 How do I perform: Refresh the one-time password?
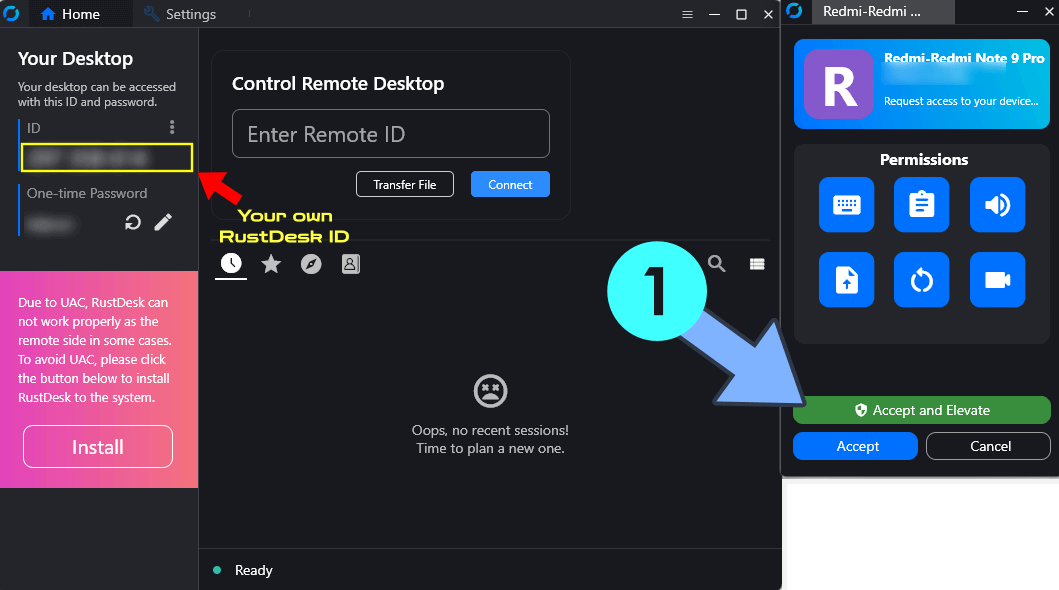click(x=132, y=222)
